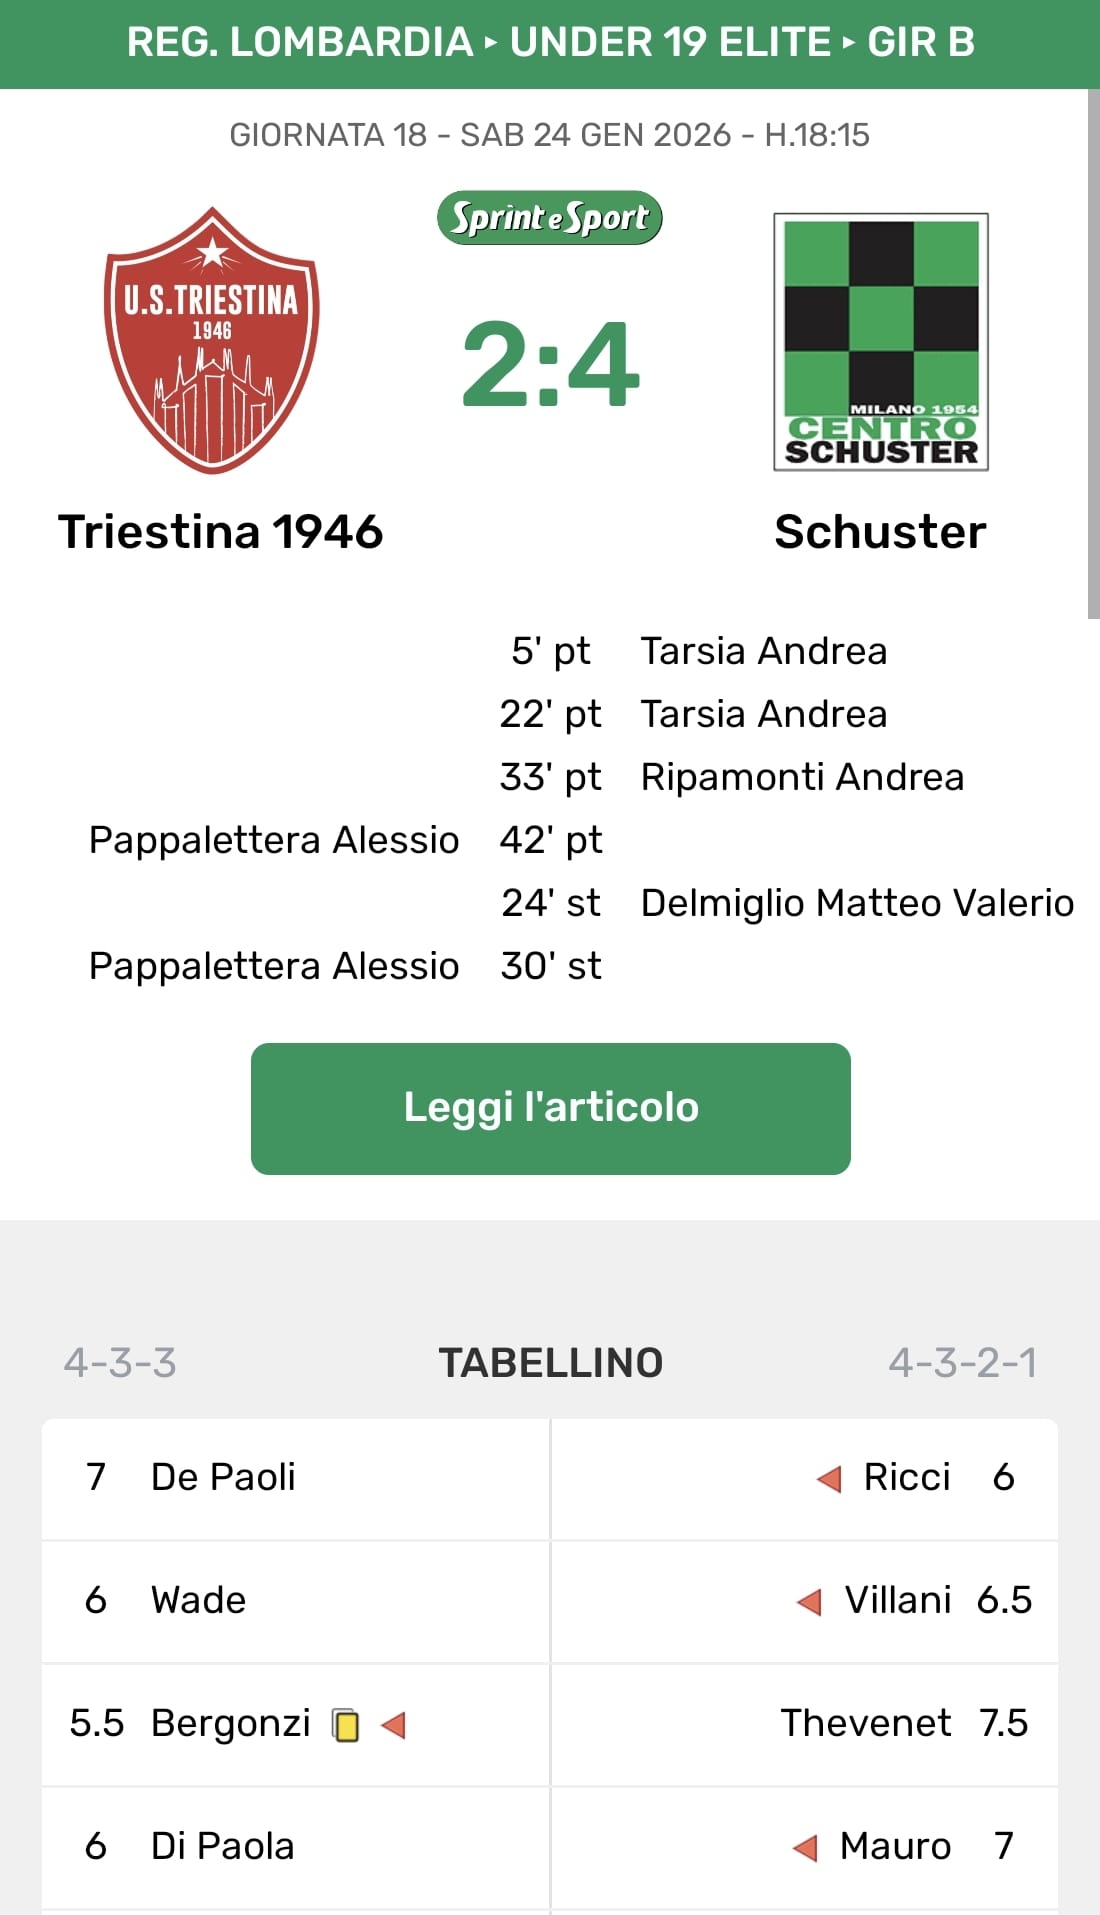Click substitution arrow next to Mauro
This screenshot has width=1100, height=1915.
coord(805,1847)
